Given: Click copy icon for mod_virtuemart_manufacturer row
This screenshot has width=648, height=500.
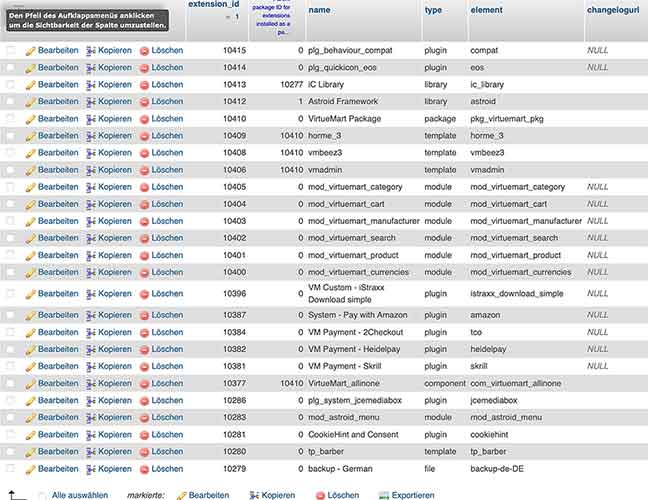Looking at the screenshot, I should 91,221.
